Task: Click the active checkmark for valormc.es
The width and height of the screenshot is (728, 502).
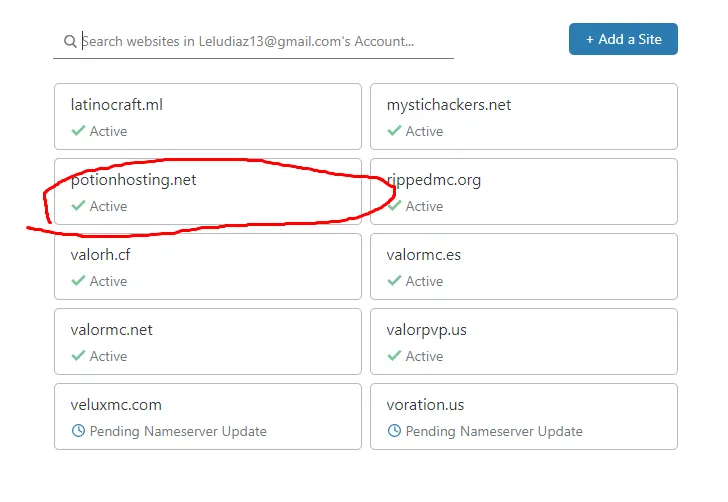Action: coord(394,281)
